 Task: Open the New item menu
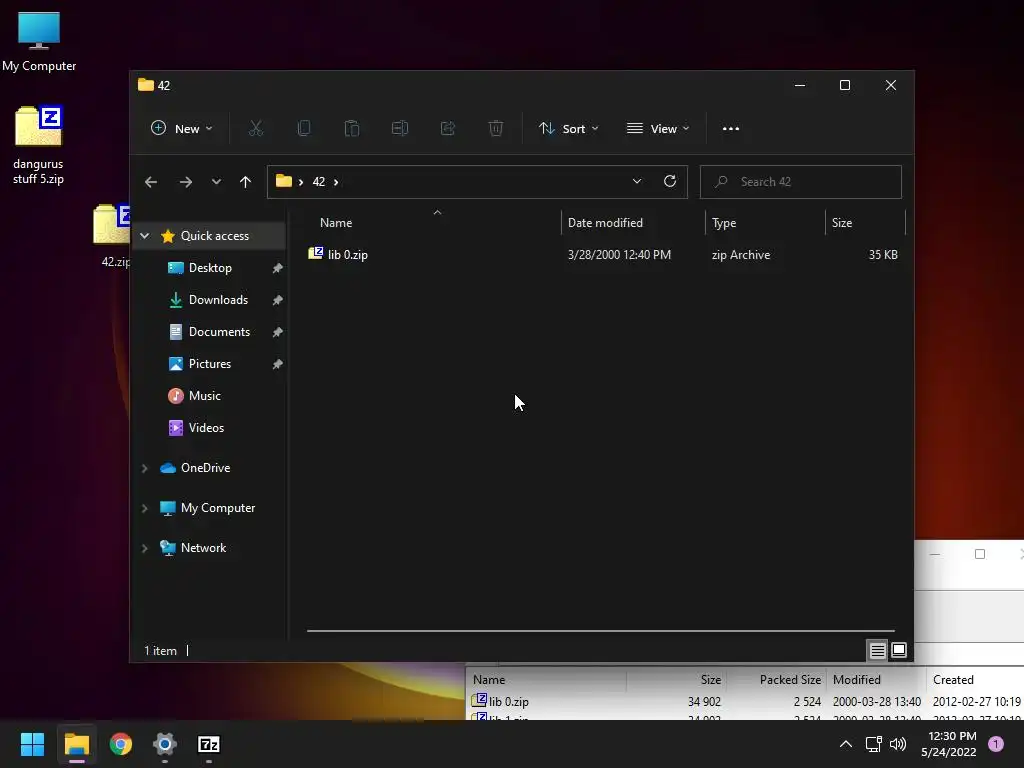tap(182, 129)
